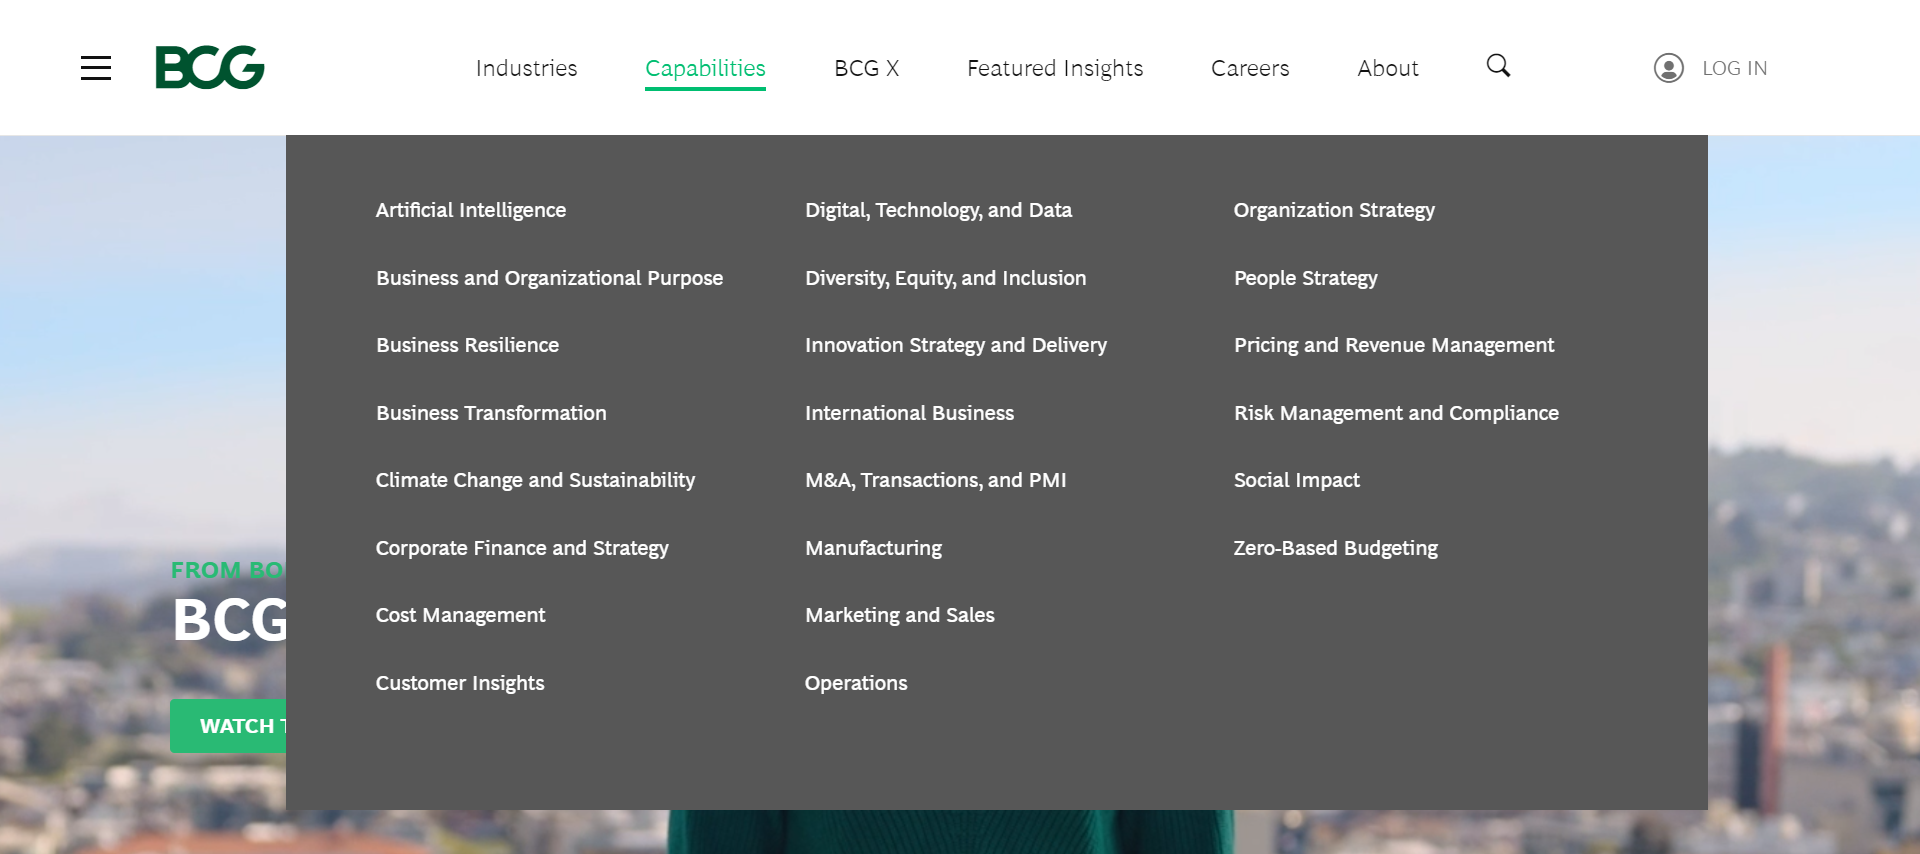Select M&A, Transactions, and PMI

click(x=936, y=480)
